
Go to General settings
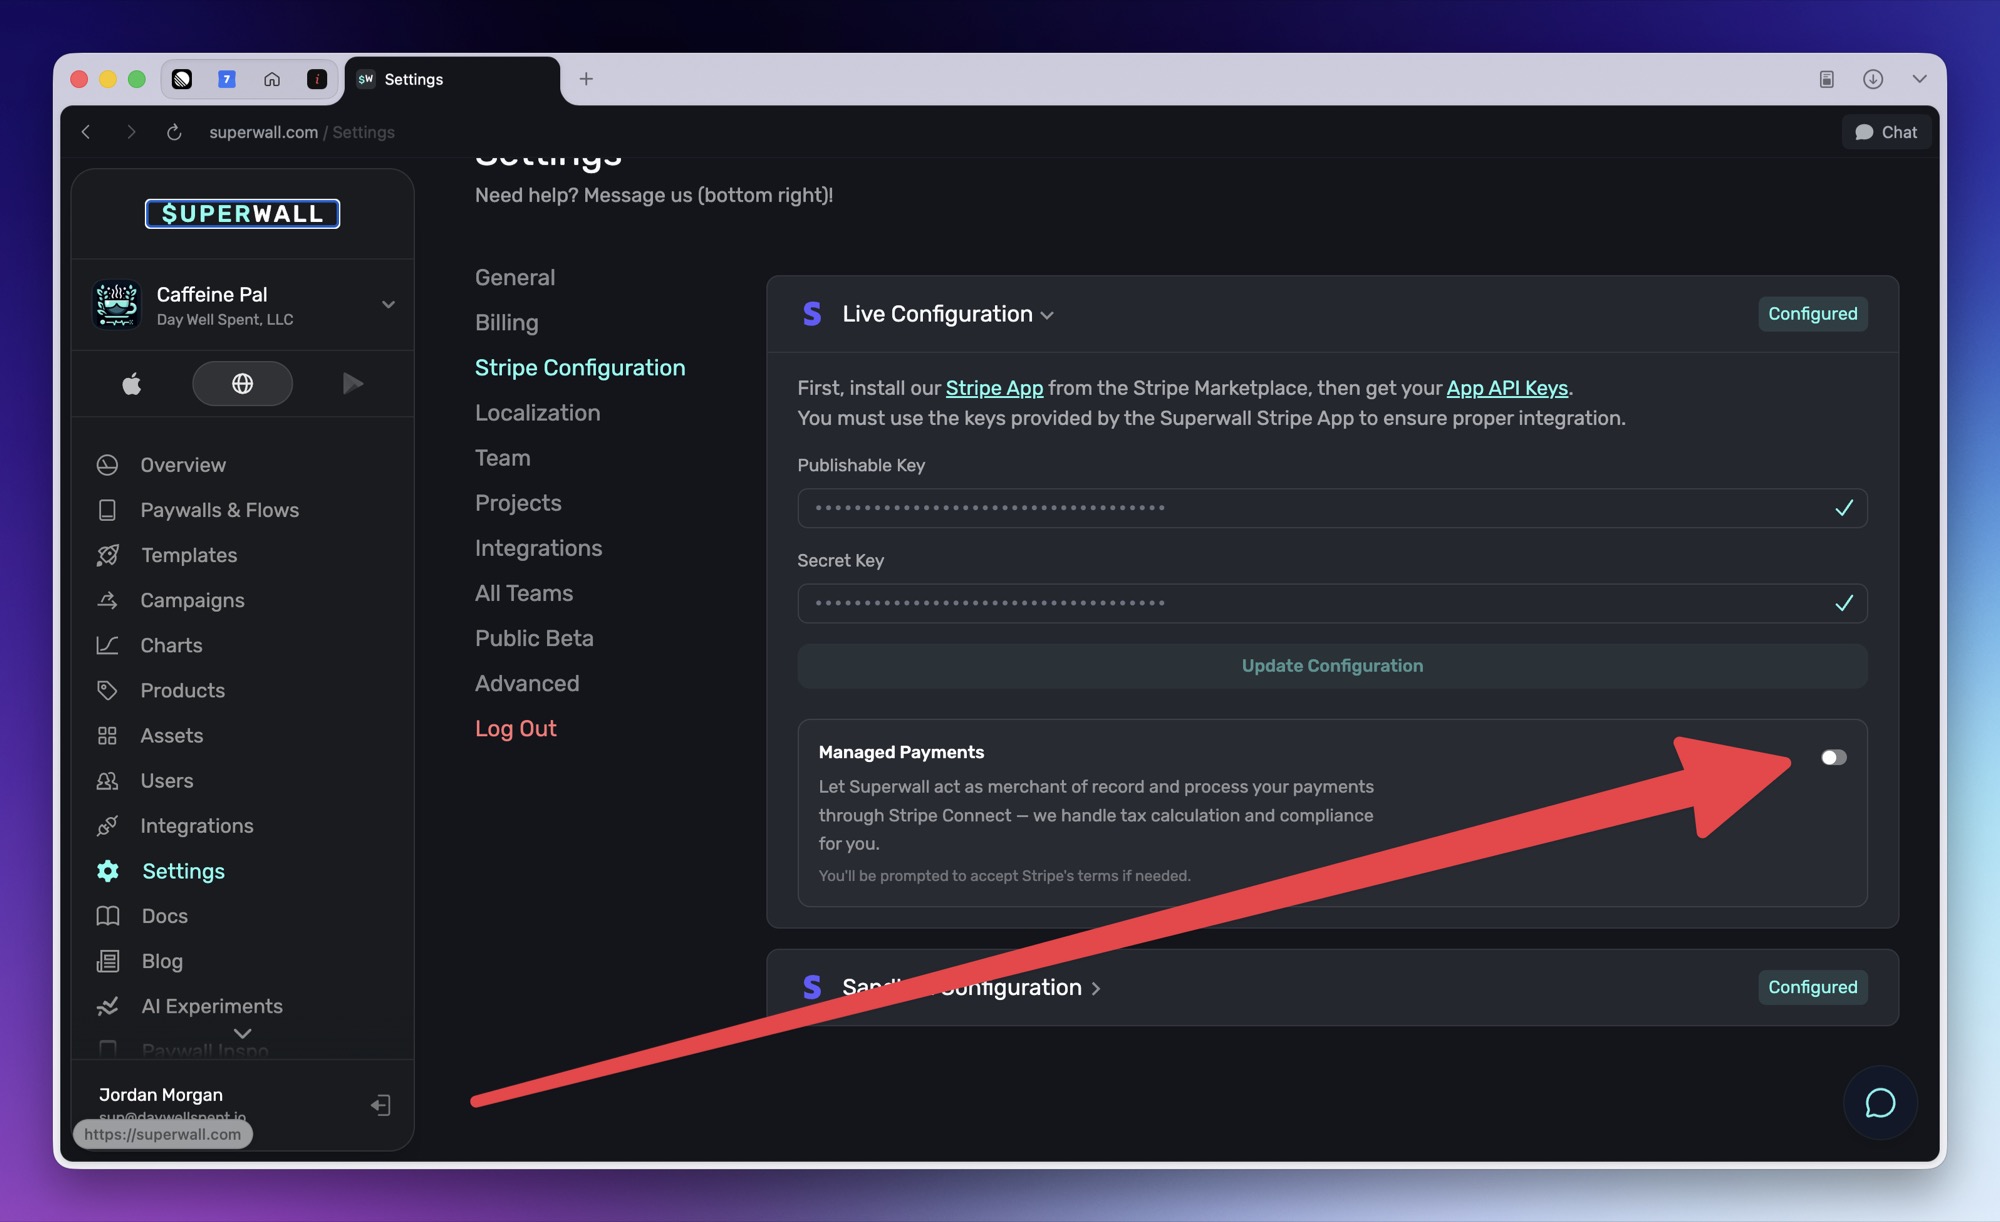pos(515,278)
